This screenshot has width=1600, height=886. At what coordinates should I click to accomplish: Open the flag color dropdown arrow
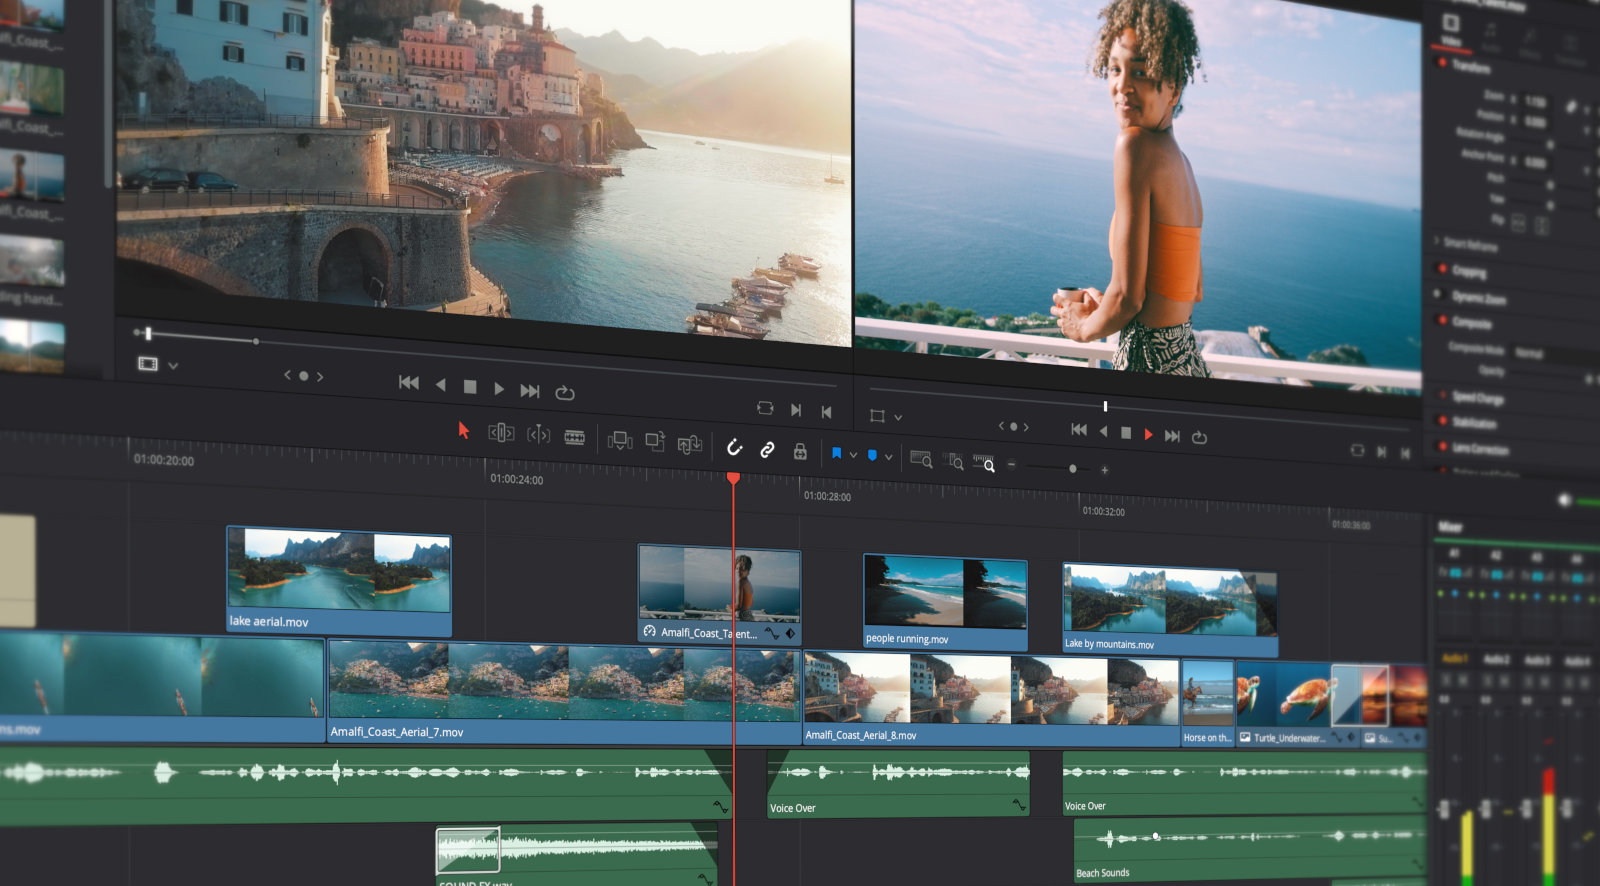[853, 455]
